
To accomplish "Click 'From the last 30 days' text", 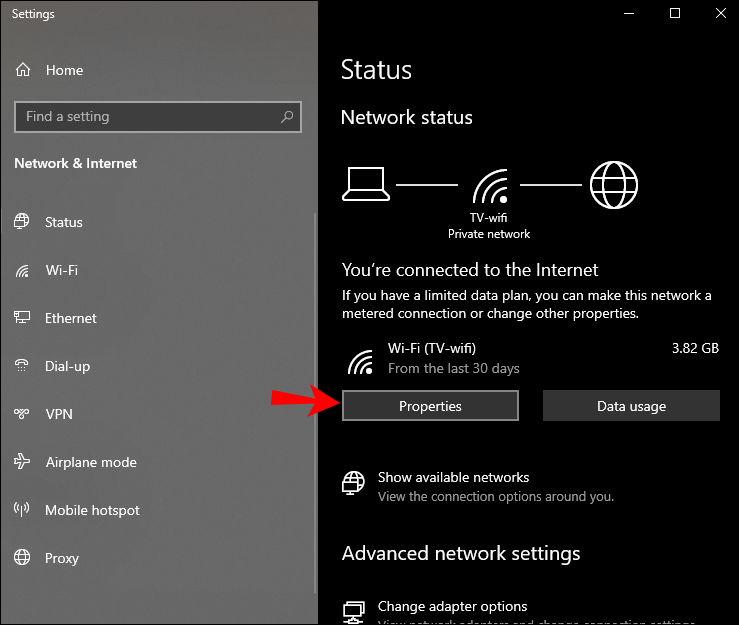I will [453, 368].
